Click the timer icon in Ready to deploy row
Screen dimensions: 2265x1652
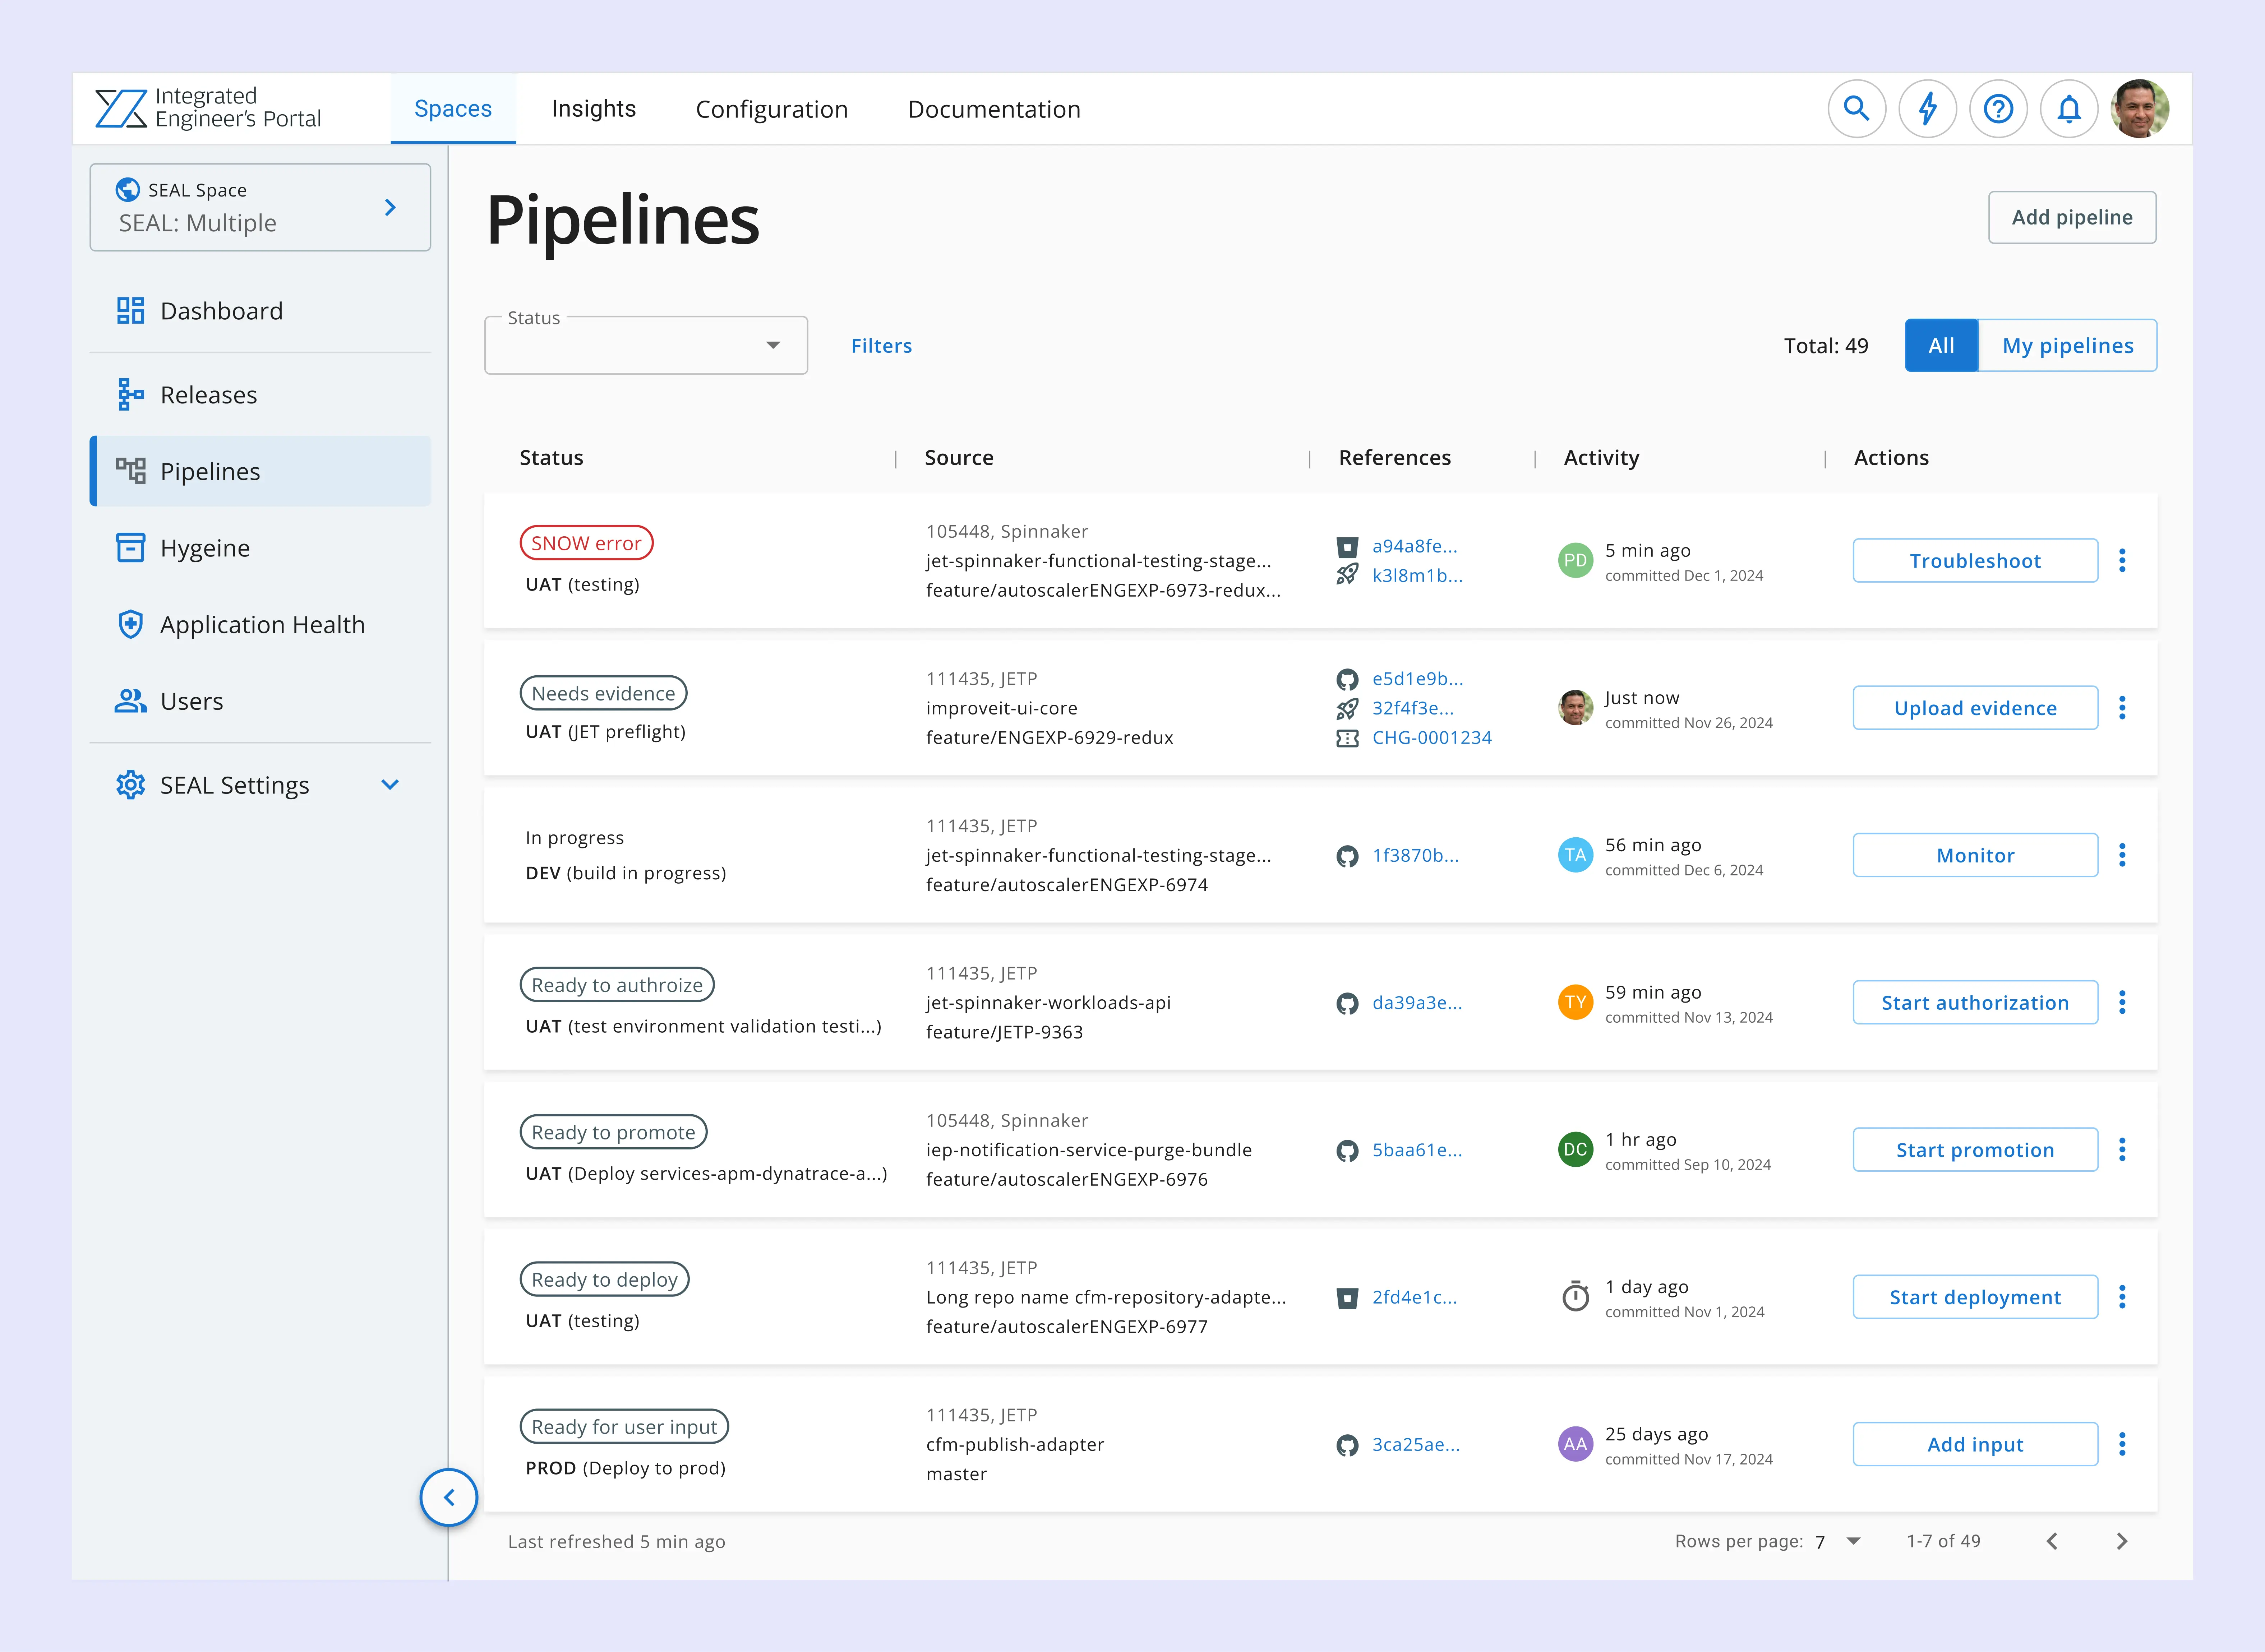[x=1575, y=1297]
